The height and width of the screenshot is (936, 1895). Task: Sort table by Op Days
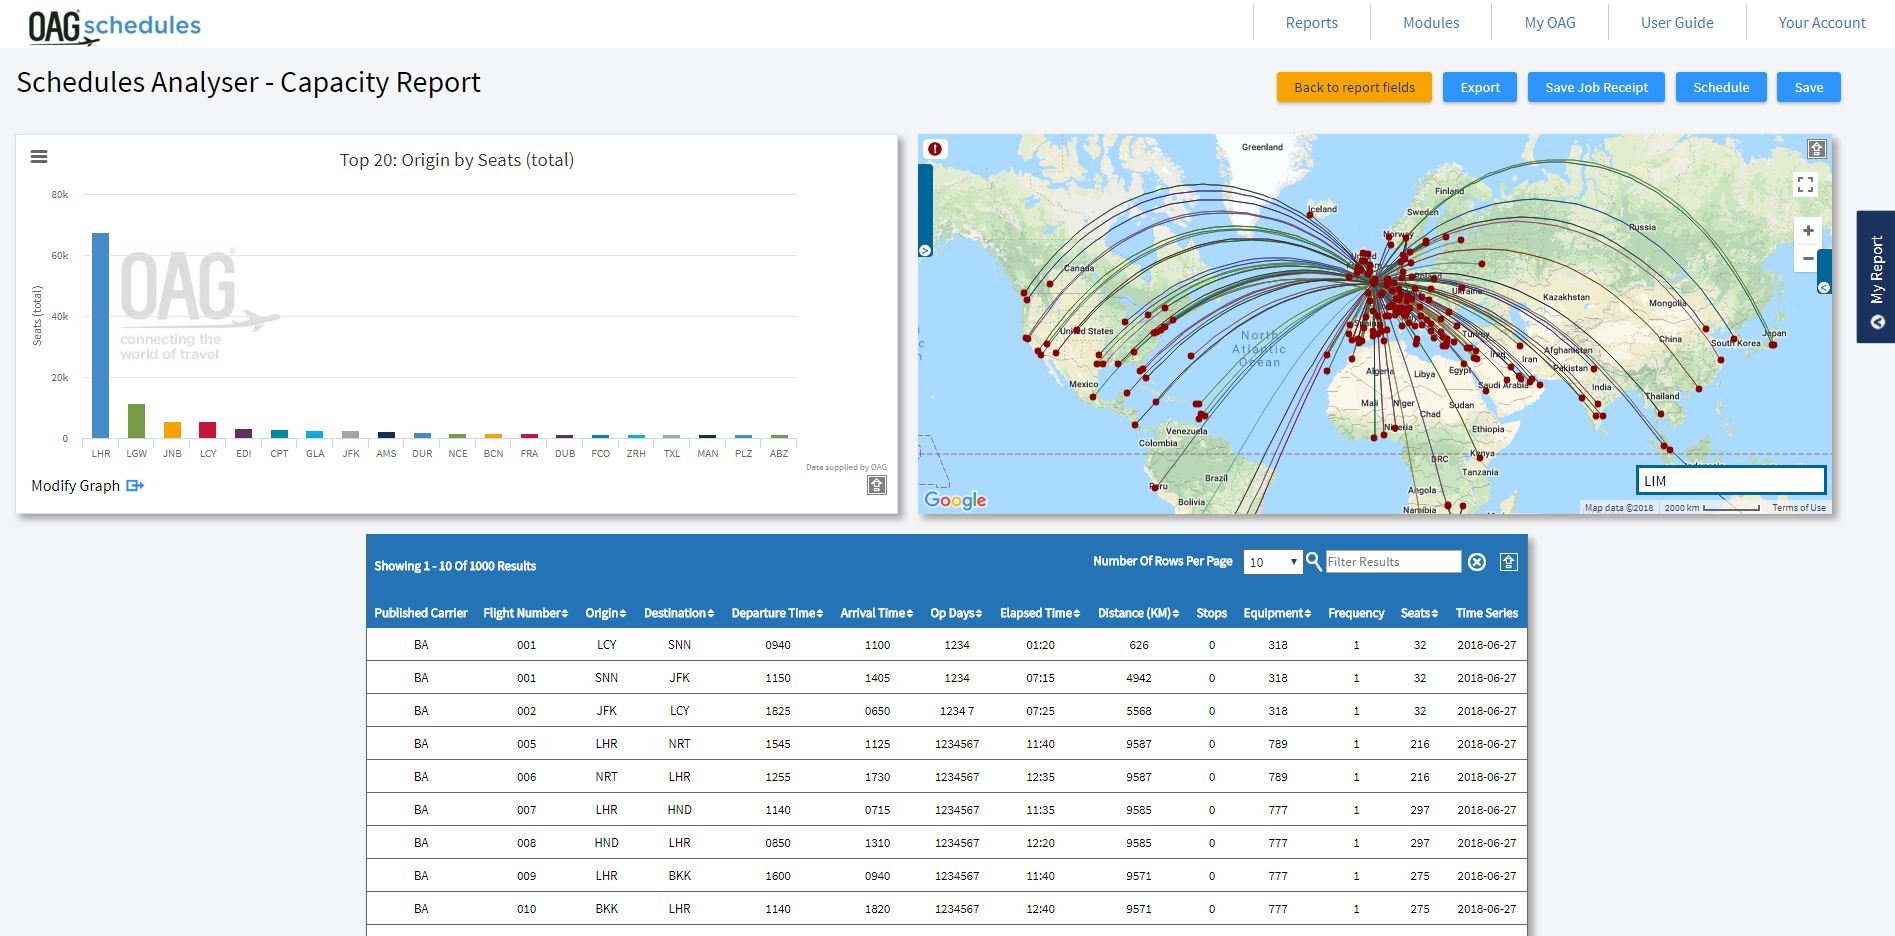click(x=956, y=613)
